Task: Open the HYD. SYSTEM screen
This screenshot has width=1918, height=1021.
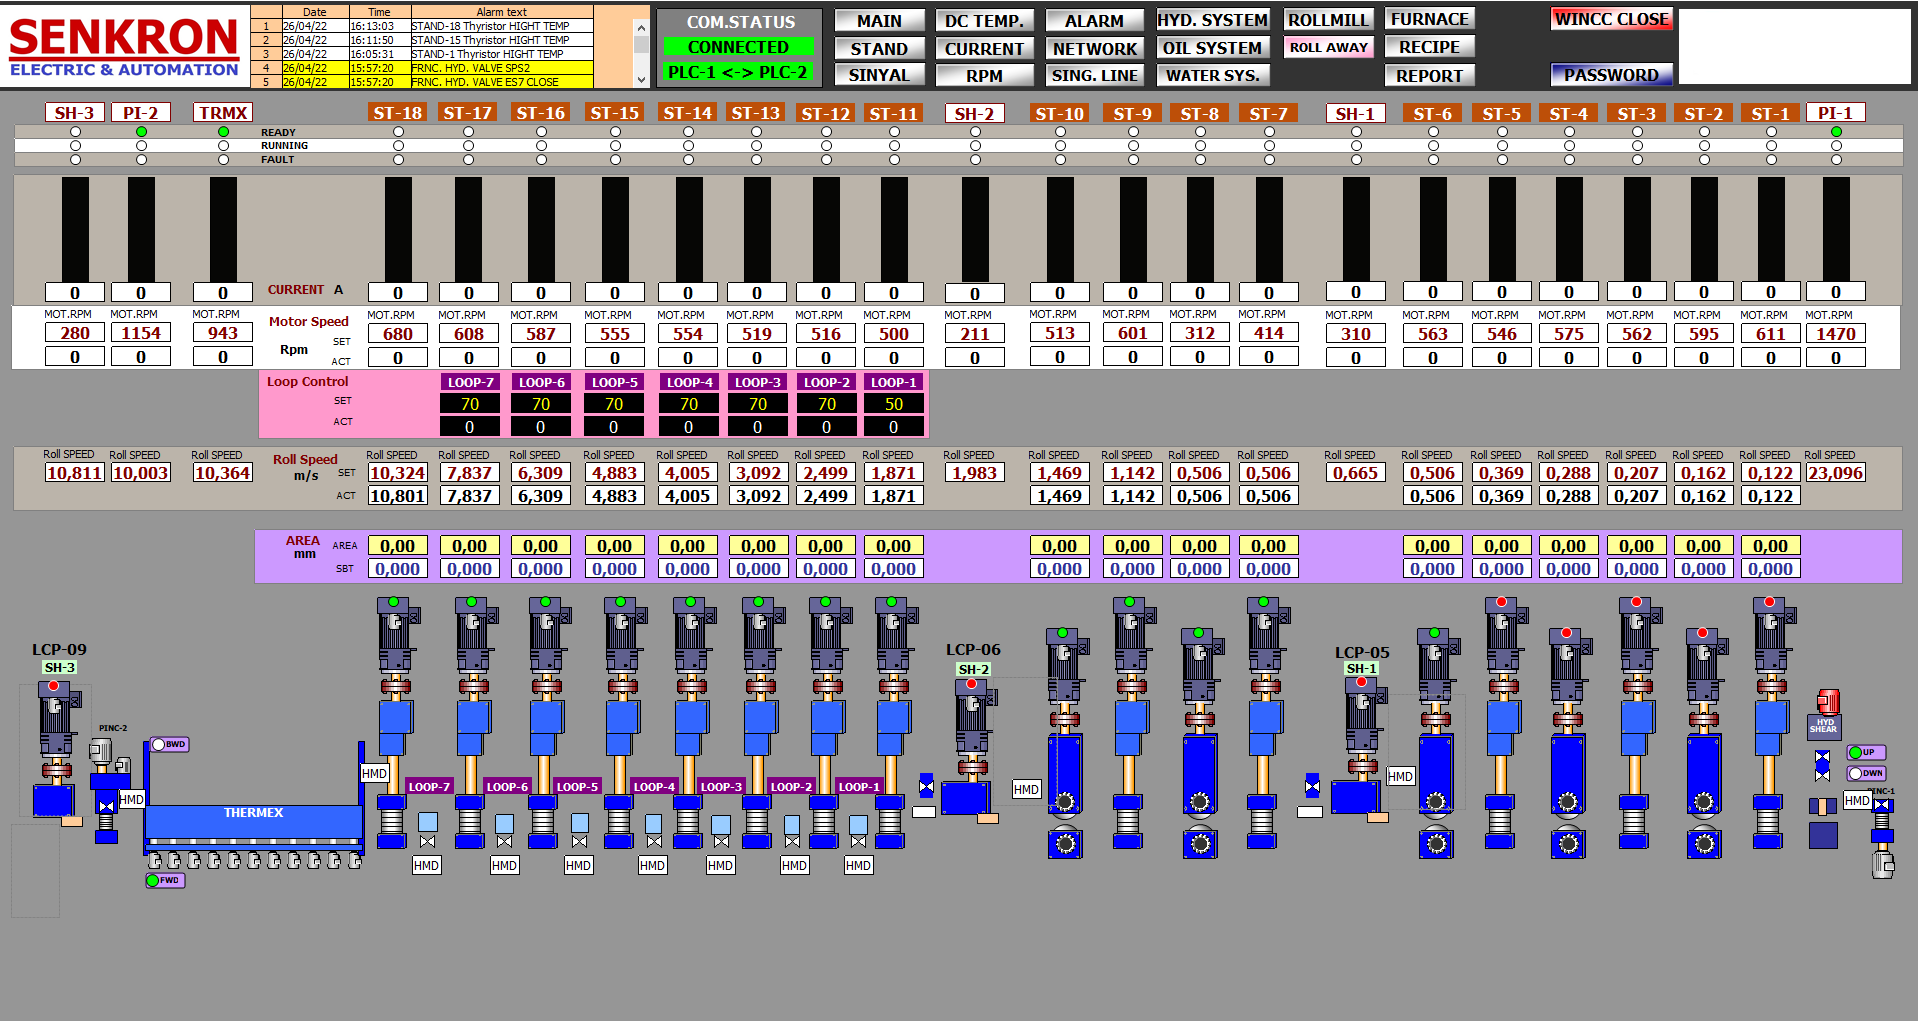Action: click(1212, 20)
